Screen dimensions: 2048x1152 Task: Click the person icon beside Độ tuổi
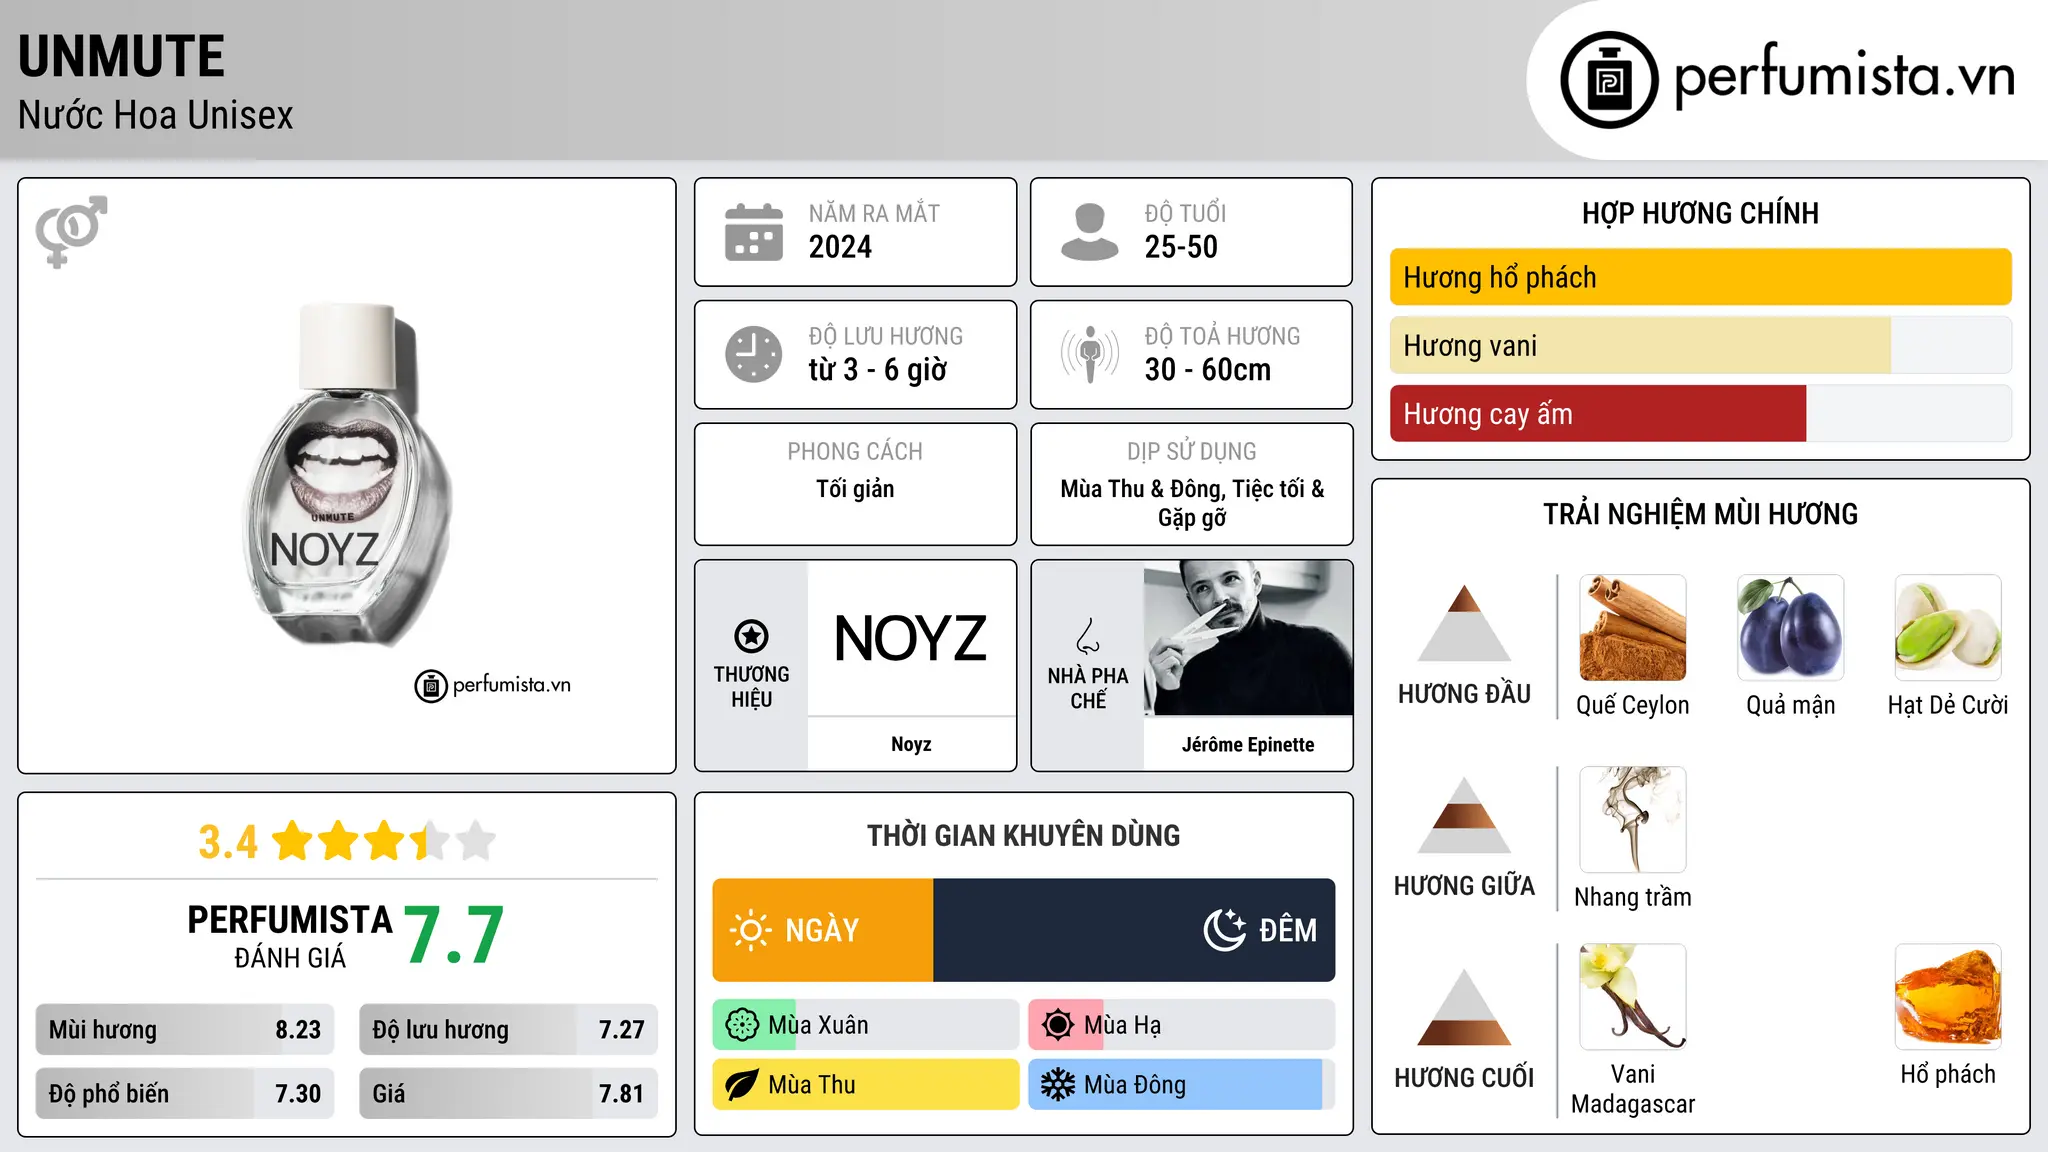click(x=1089, y=232)
